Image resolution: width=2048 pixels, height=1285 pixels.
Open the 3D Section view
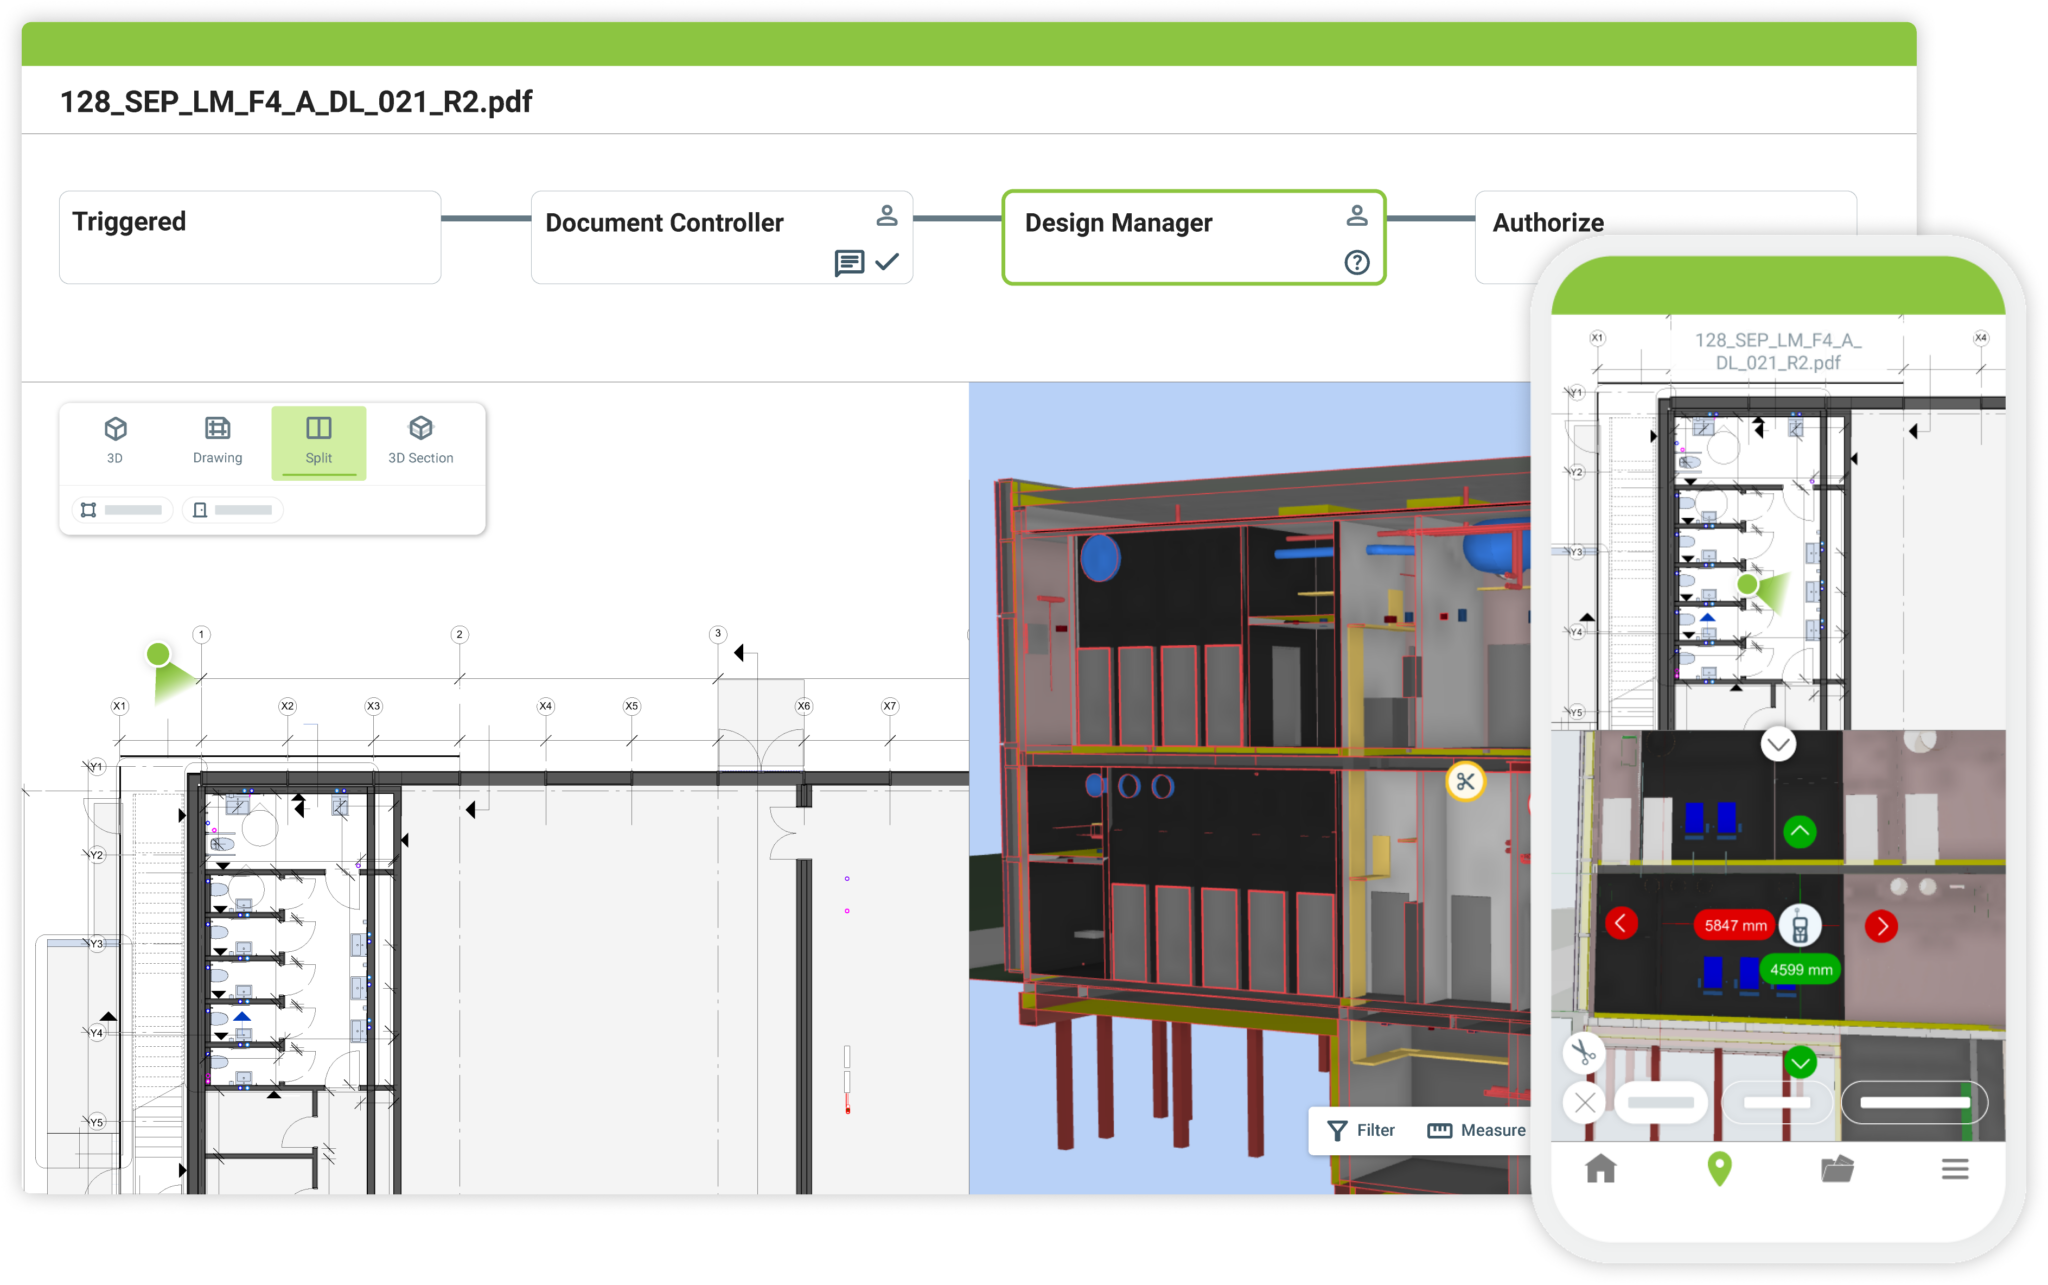click(420, 441)
